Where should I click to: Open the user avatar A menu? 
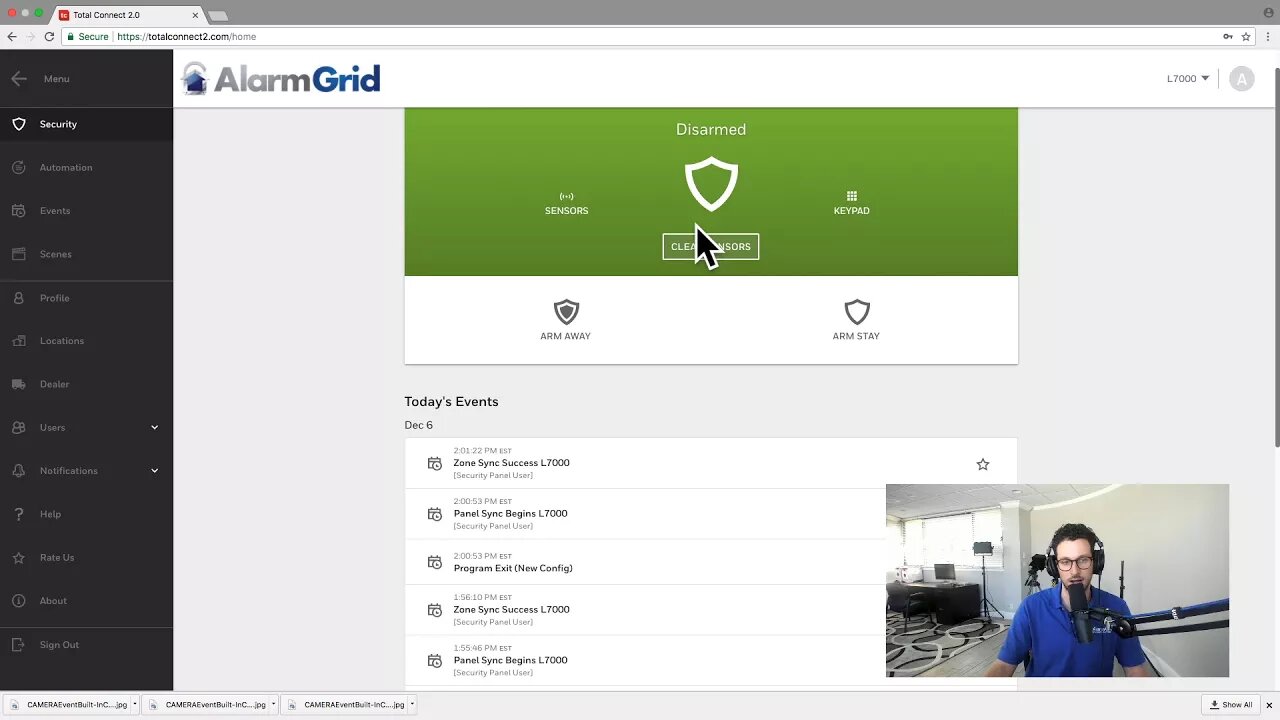click(1241, 79)
